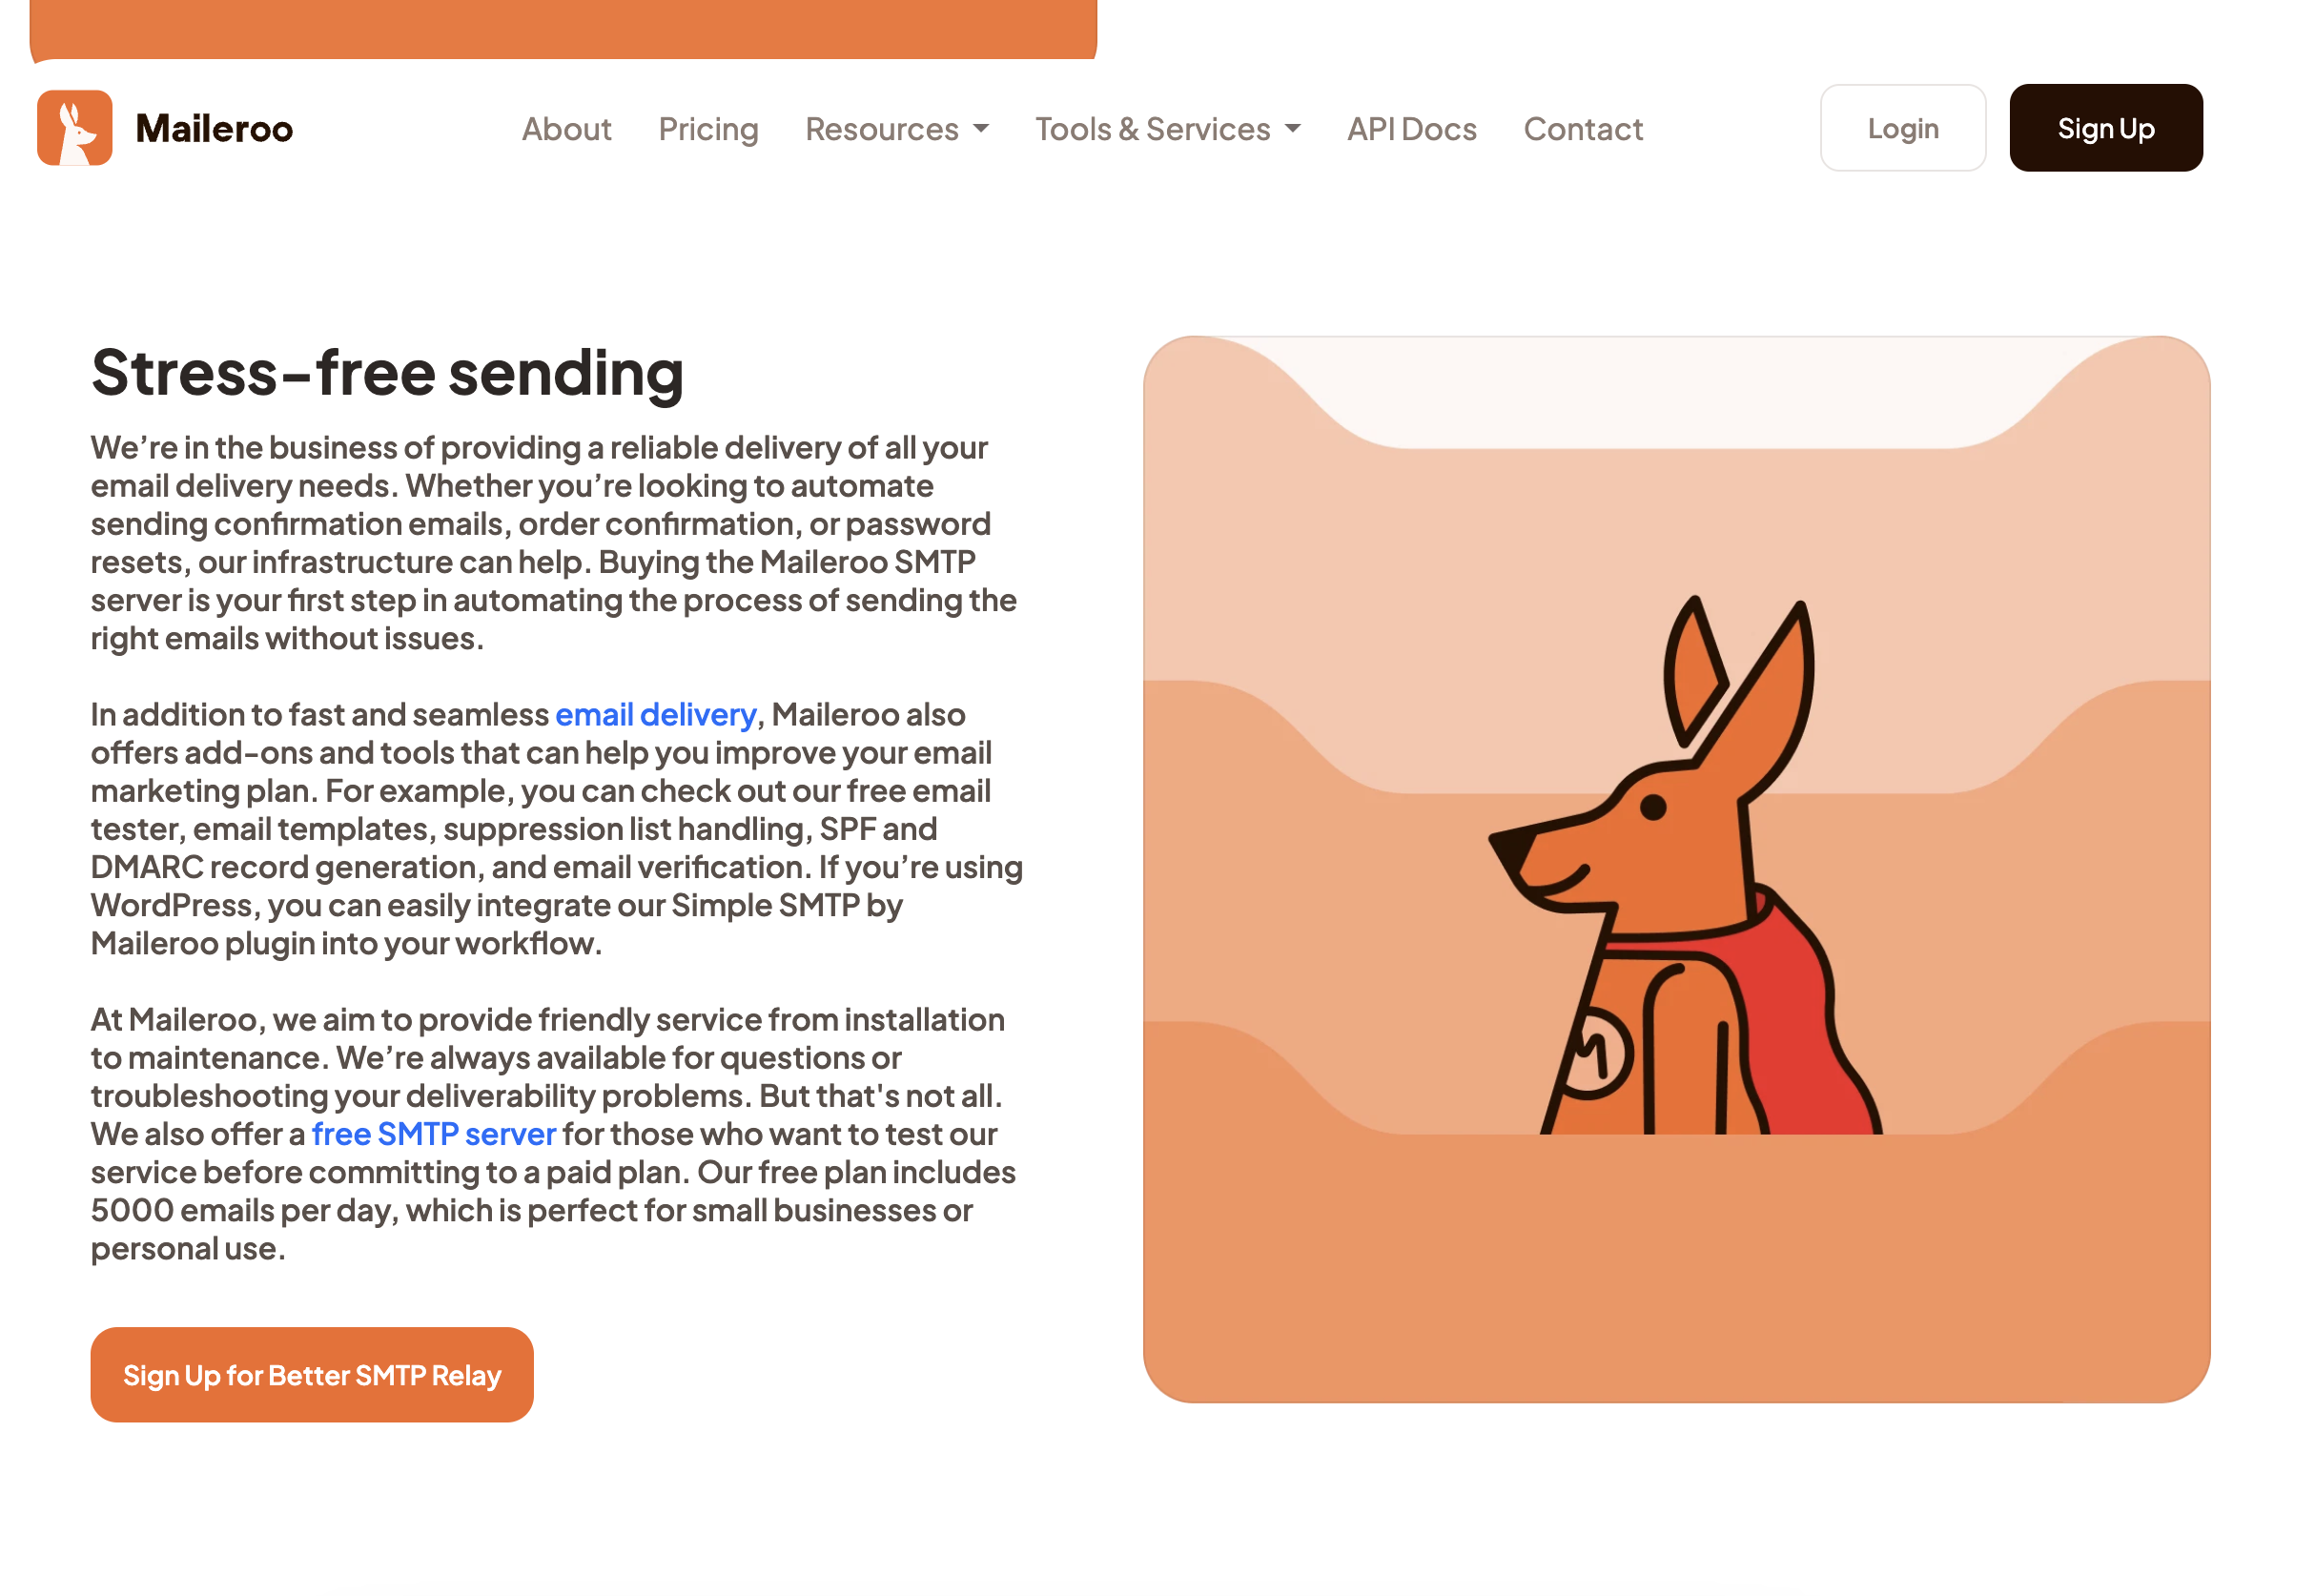Click the Sign Up button

pos(2107,127)
